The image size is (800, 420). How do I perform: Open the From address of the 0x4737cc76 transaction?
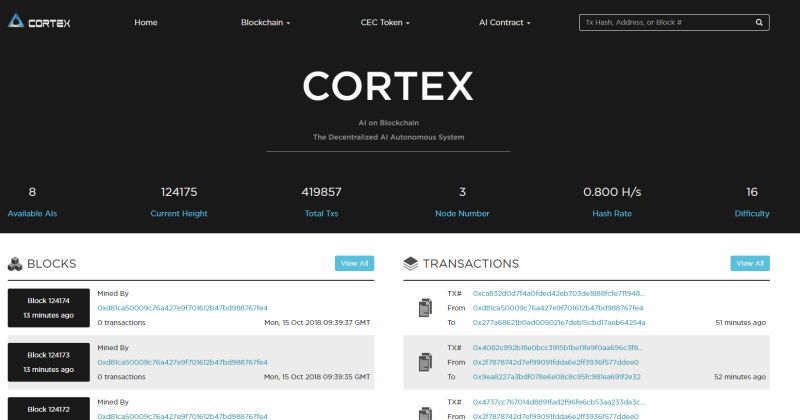point(556,416)
